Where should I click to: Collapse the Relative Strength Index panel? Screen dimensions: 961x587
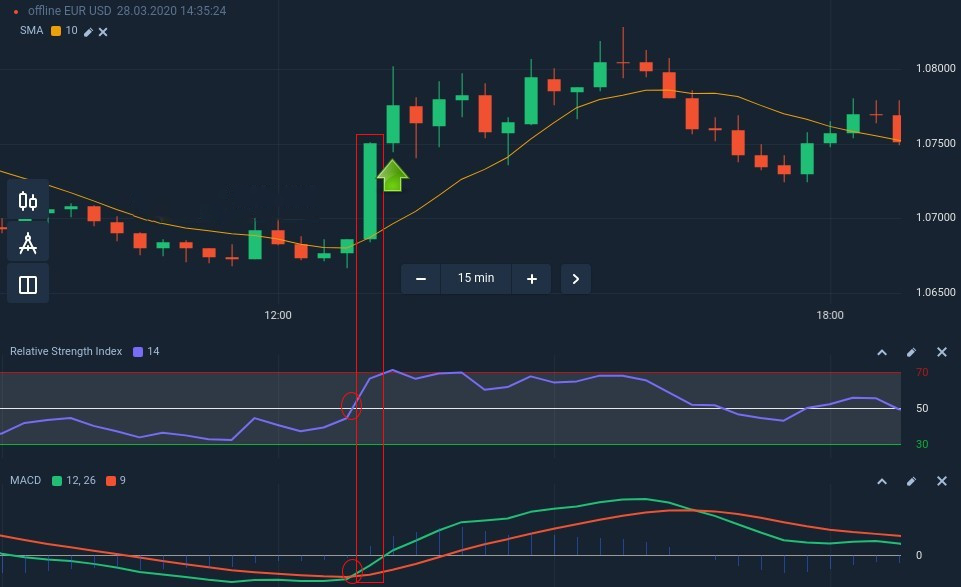click(882, 352)
